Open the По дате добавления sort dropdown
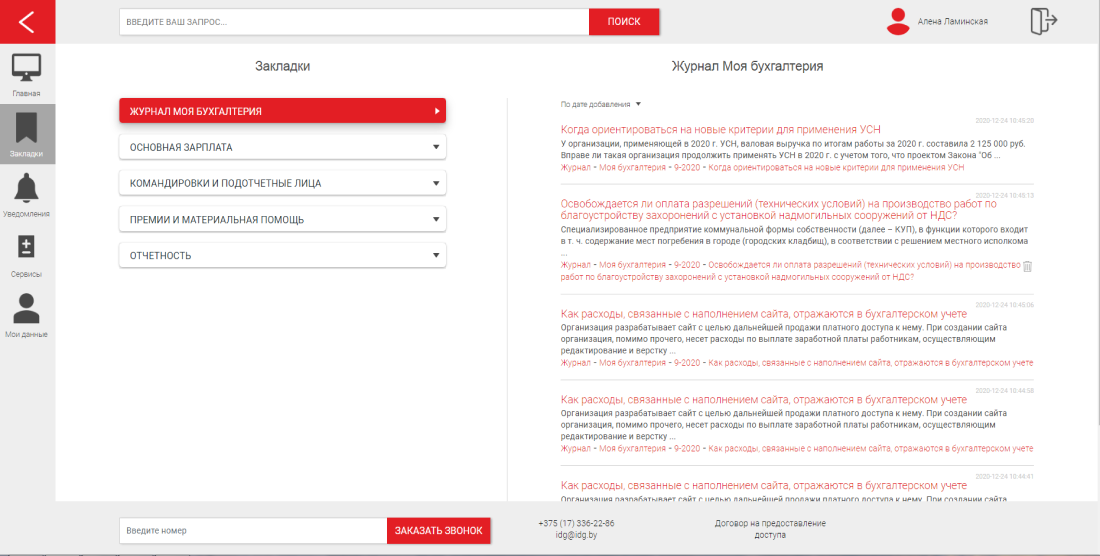 pos(601,104)
